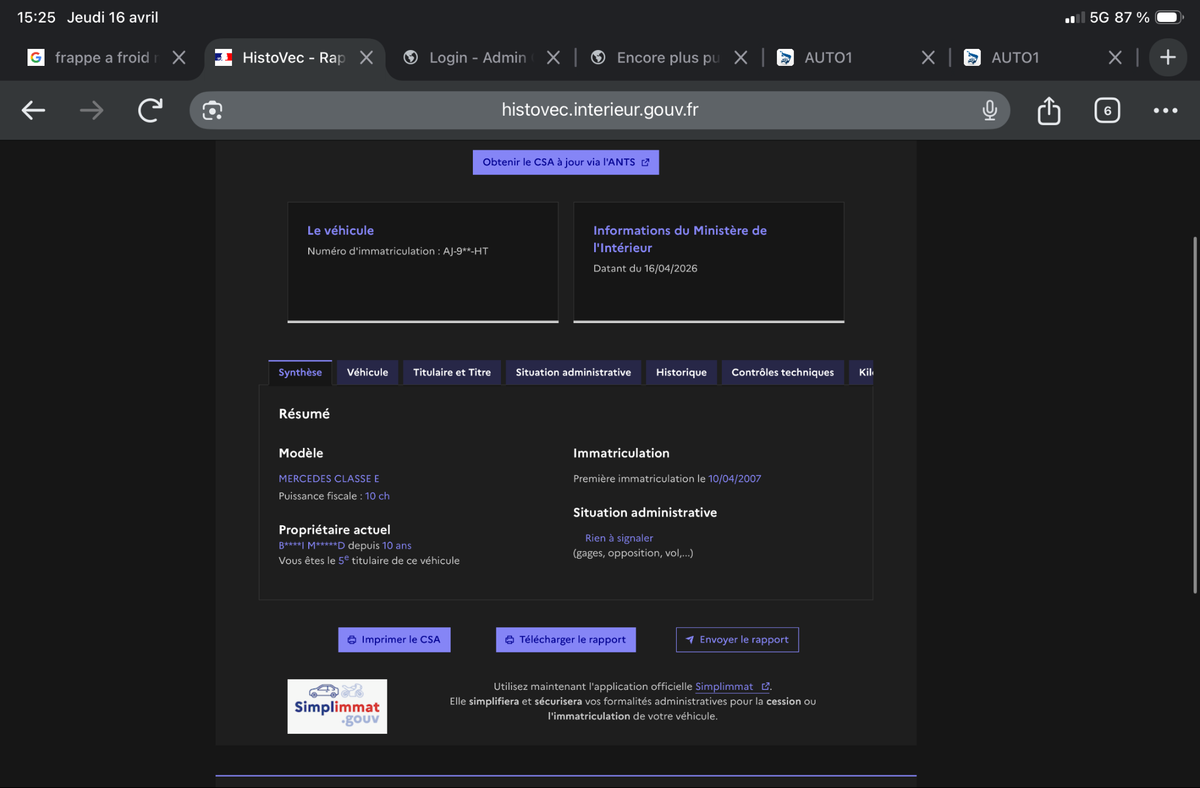Open the browser three-dots menu
Viewport: 1200px width, 788px height.
[x=1165, y=111]
